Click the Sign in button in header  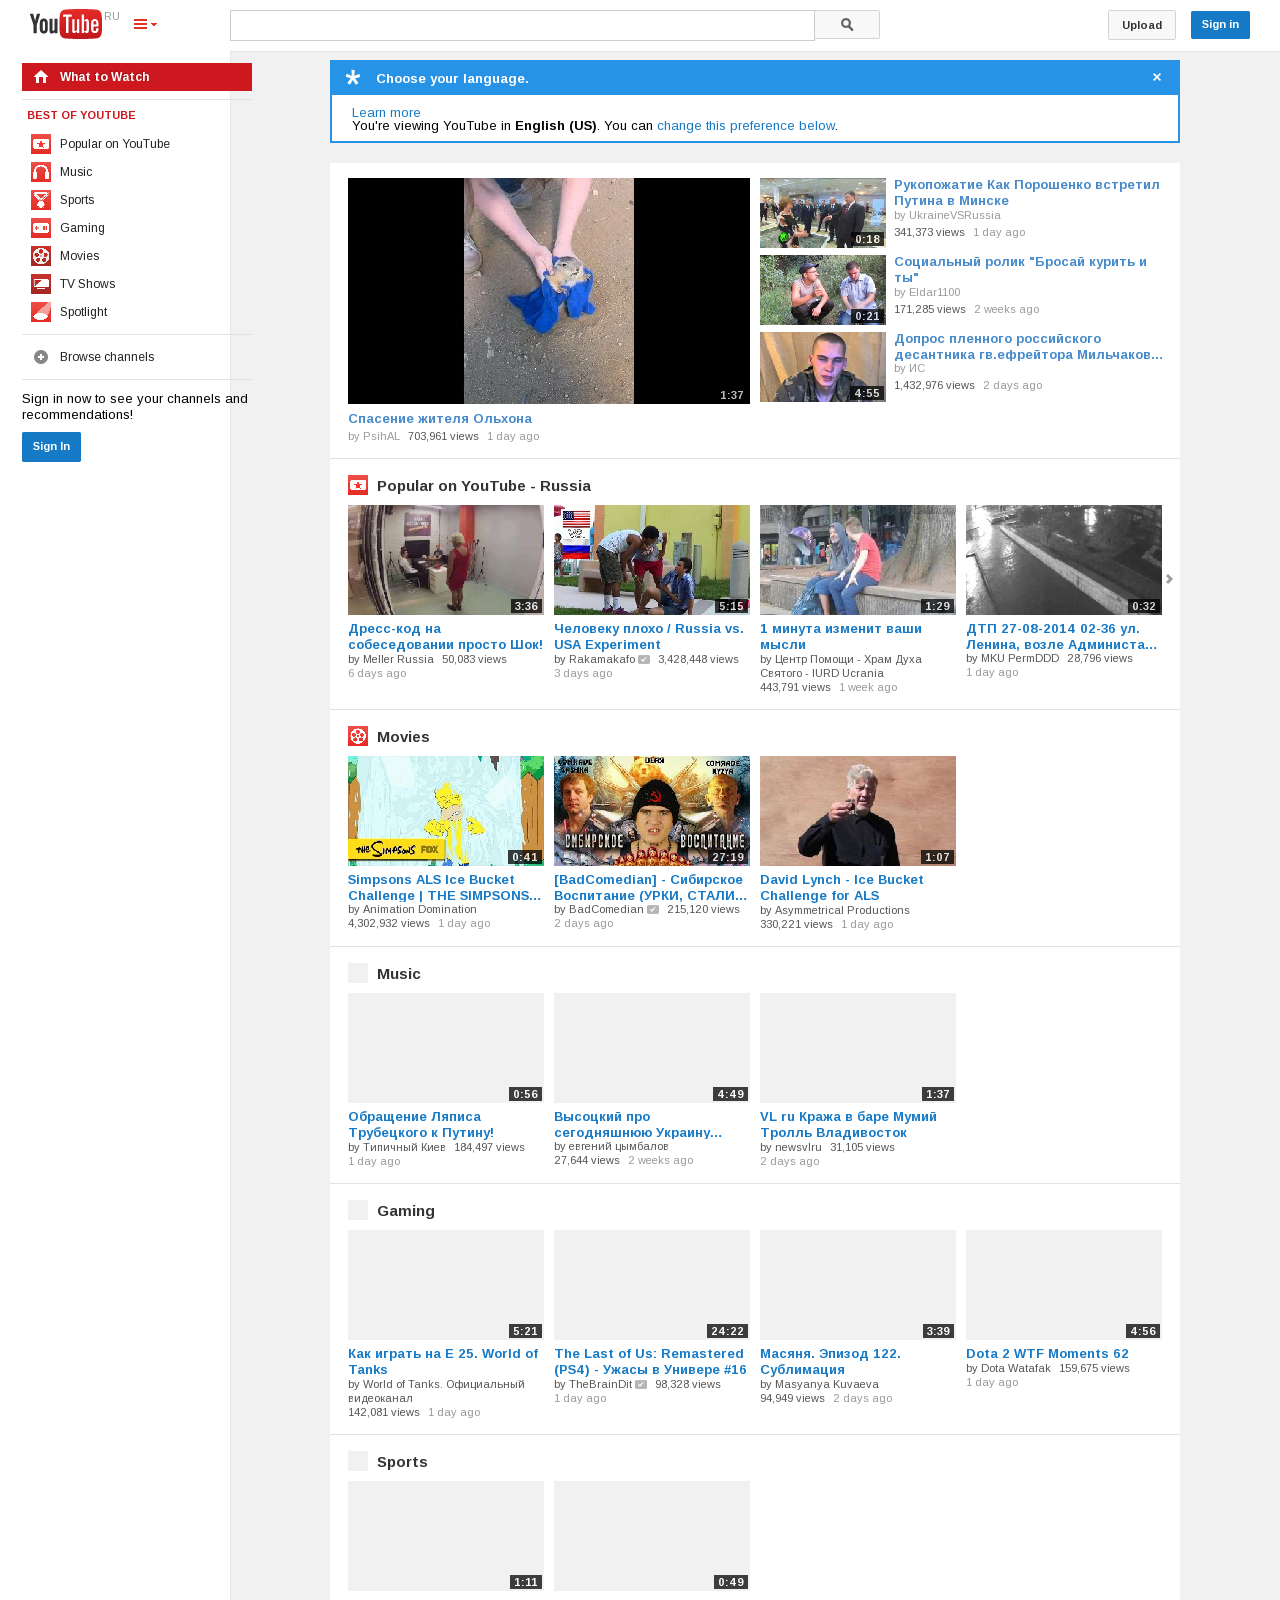[1220, 24]
